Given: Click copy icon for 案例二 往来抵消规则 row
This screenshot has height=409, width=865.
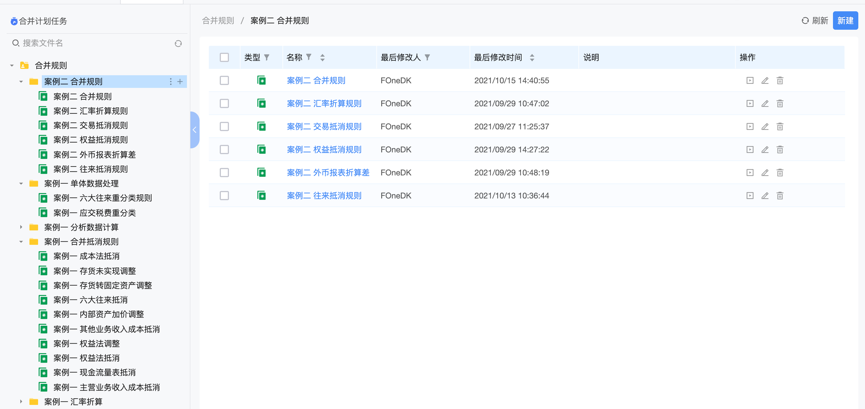Looking at the screenshot, I should (750, 195).
